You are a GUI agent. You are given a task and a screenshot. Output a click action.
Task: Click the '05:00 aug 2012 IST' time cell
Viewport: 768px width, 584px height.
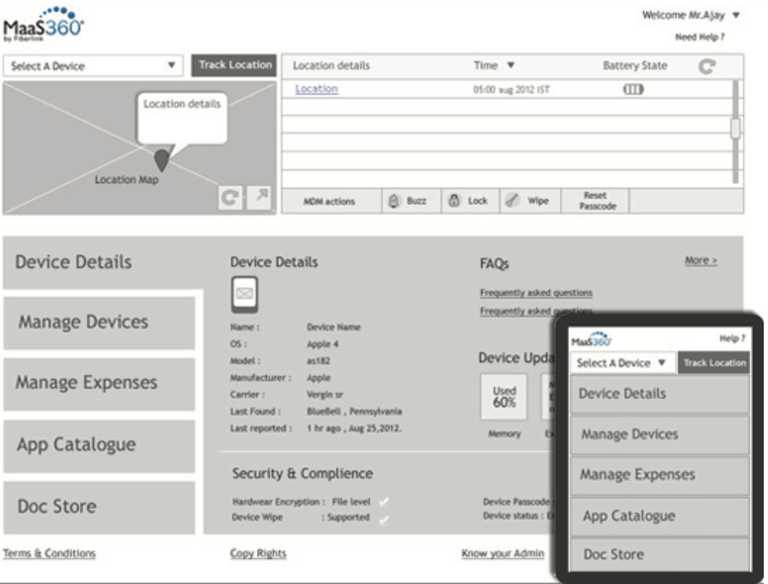[511, 90]
